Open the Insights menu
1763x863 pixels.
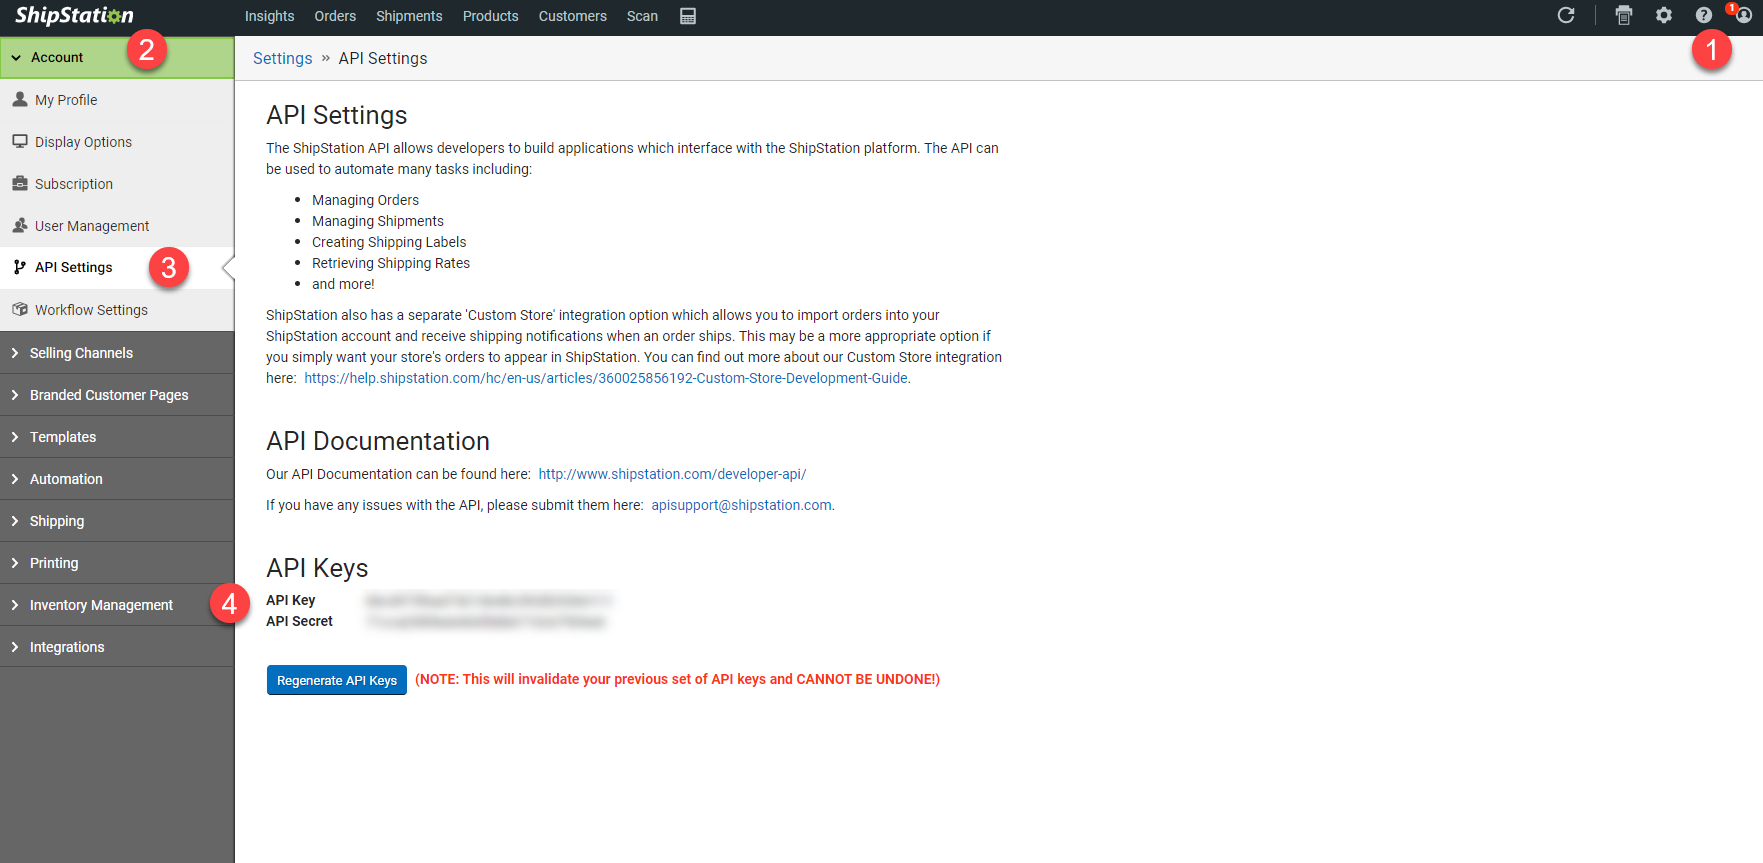click(270, 16)
